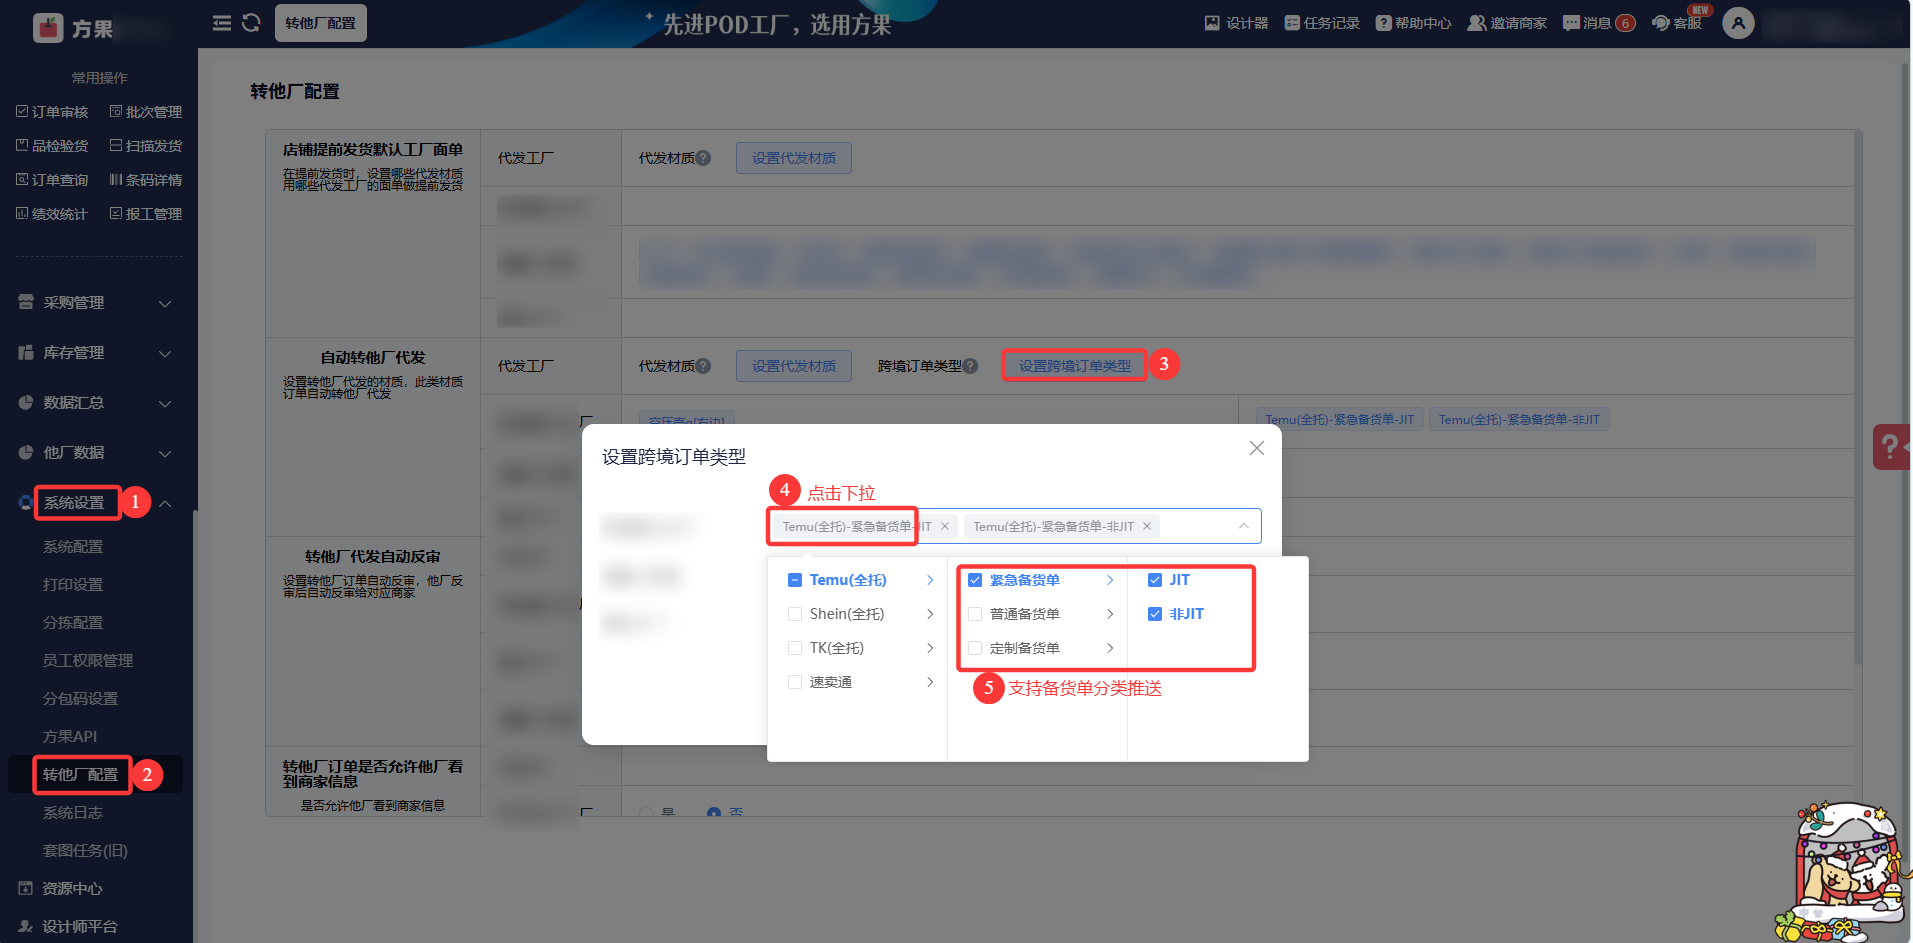Click the 订单查询 shortcut icon

pyautogui.click(x=22, y=180)
